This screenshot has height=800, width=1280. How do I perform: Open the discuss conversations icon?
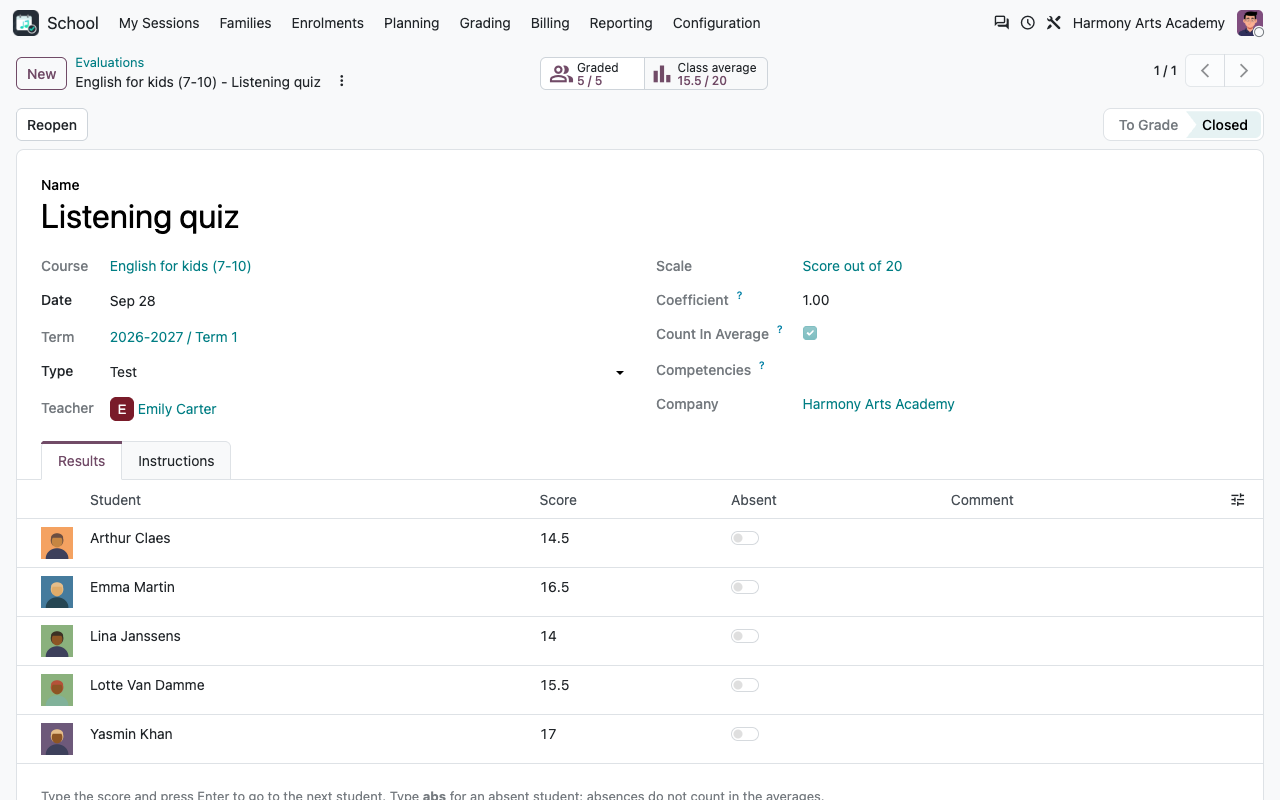pos(1001,23)
